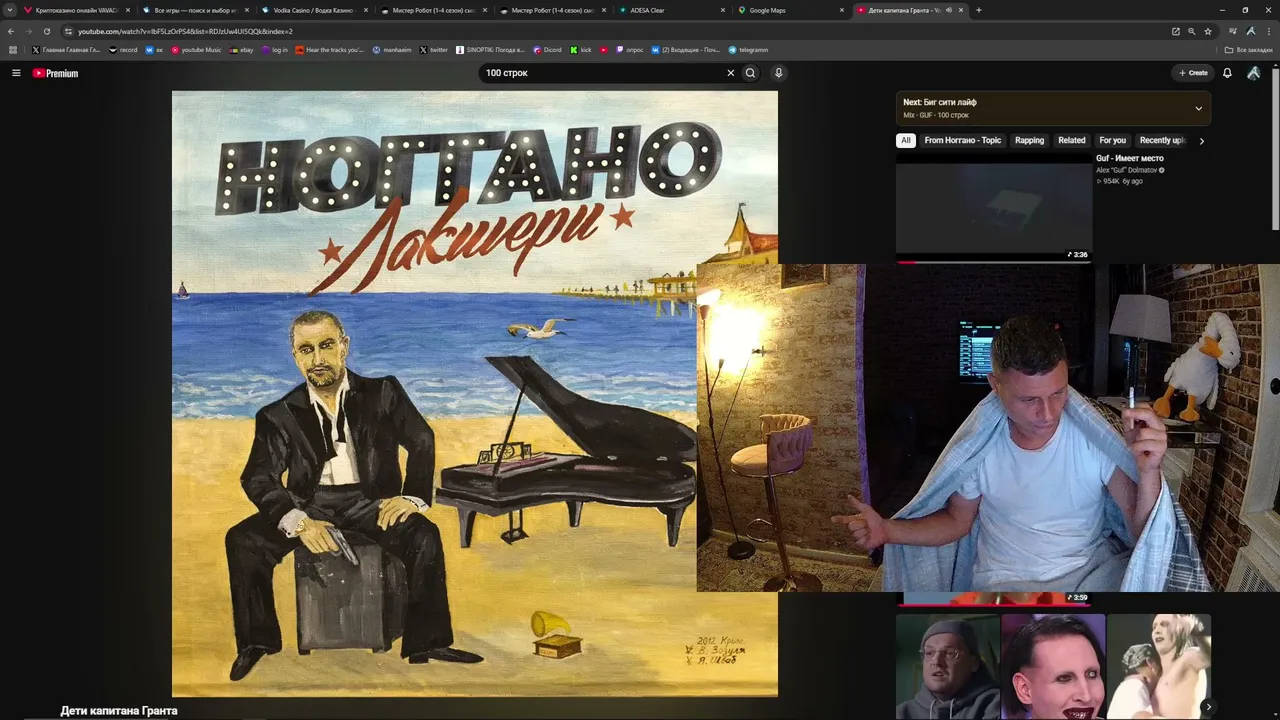Open the All bookmarks folder
Viewport: 1280px width, 720px height.
1249,50
